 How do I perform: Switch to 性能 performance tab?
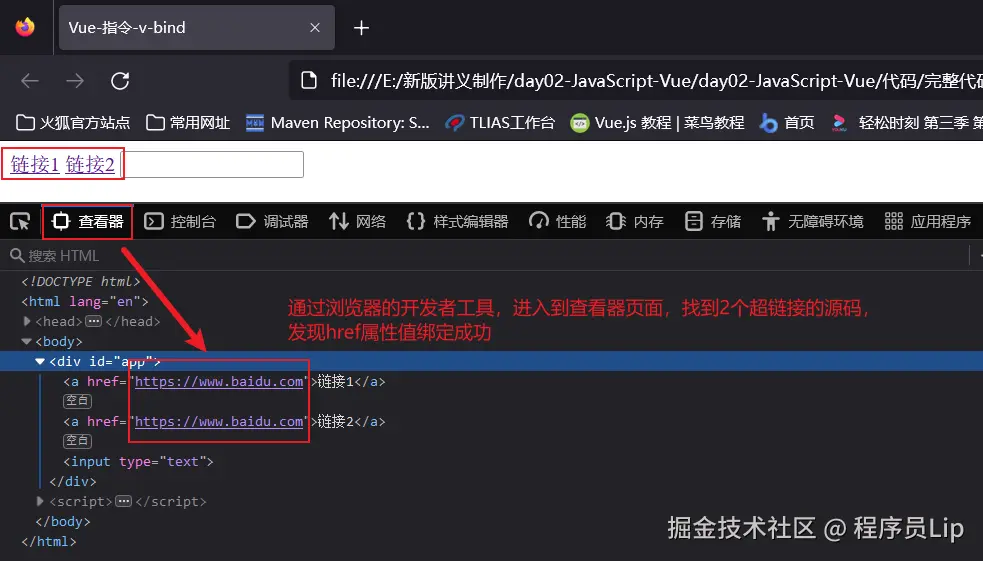pos(557,221)
